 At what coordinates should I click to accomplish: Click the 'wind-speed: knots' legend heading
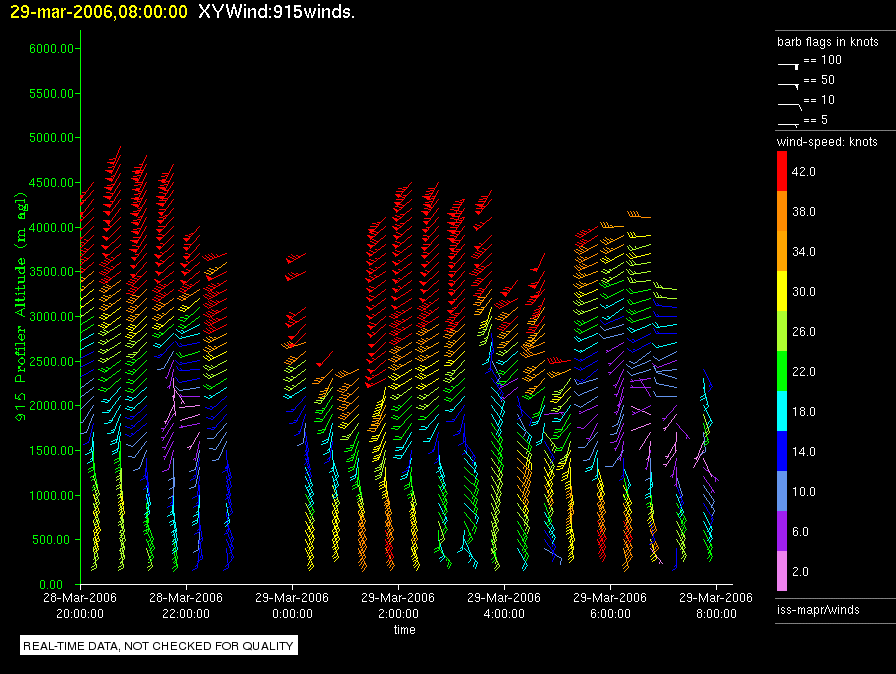[827, 142]
